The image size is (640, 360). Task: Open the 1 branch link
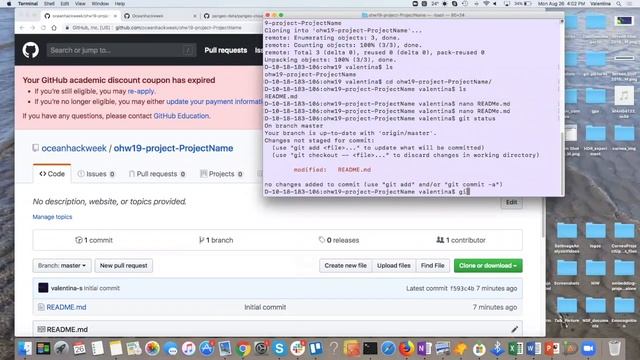pyautogui.click(x=216, y=240)
